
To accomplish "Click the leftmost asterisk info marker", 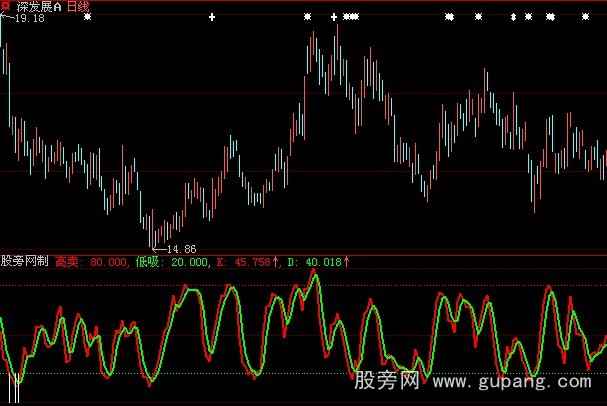I will tap(87, 17).
